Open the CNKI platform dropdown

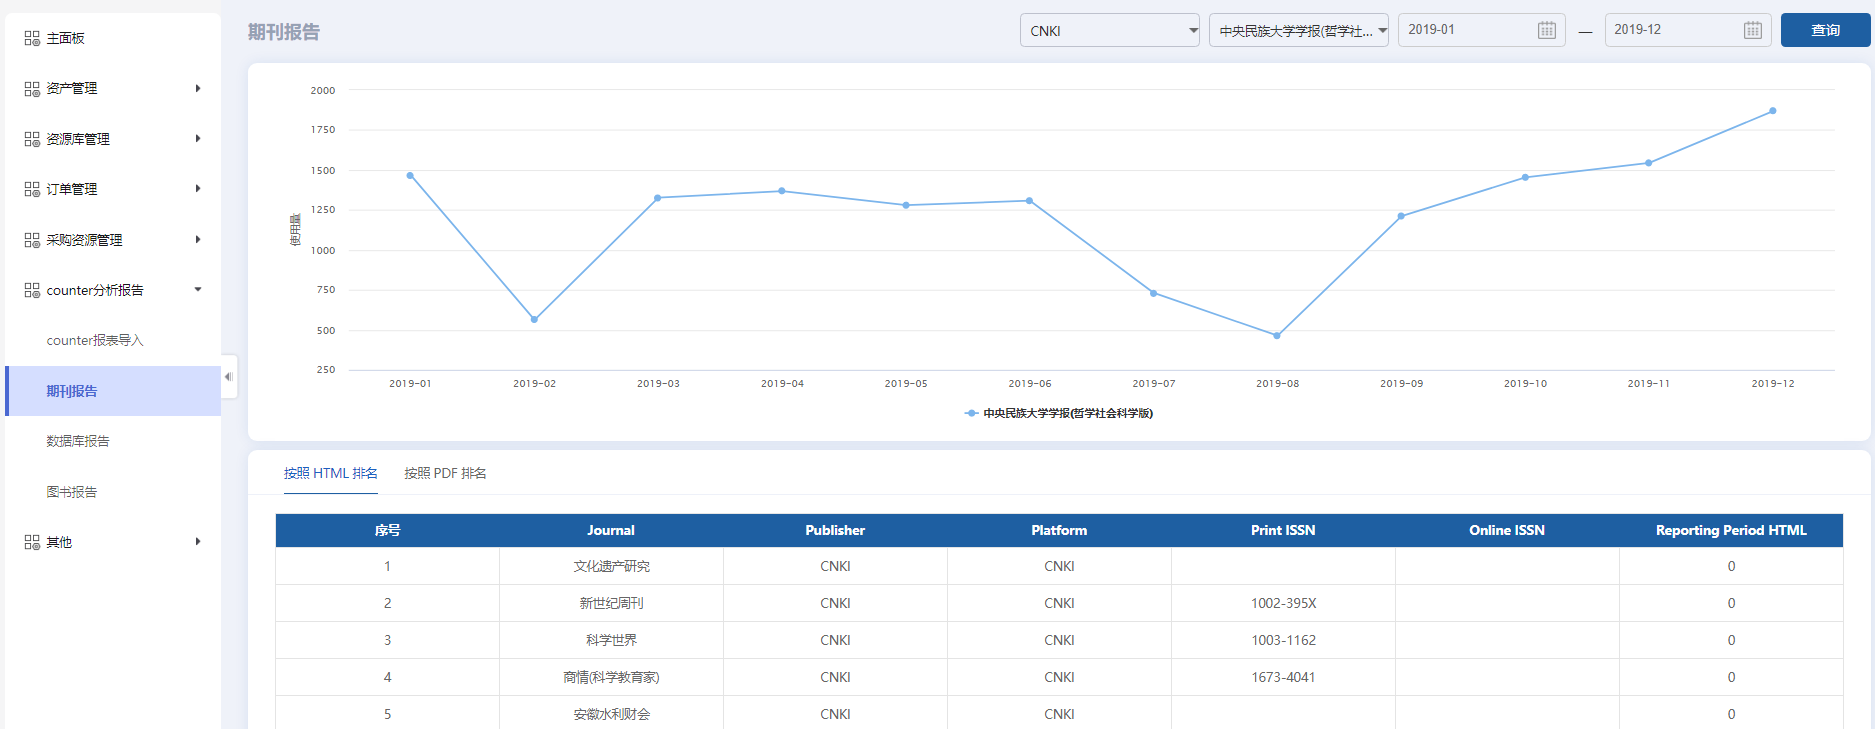(x=1109, y=31)
